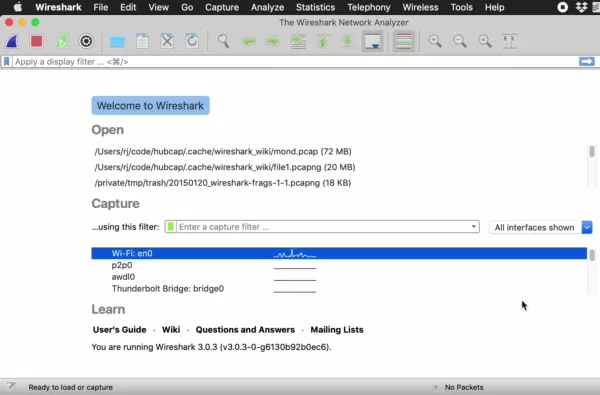Go forward in packet history arrow
This screenshot has width=600, height=395.
coord(273,41)
